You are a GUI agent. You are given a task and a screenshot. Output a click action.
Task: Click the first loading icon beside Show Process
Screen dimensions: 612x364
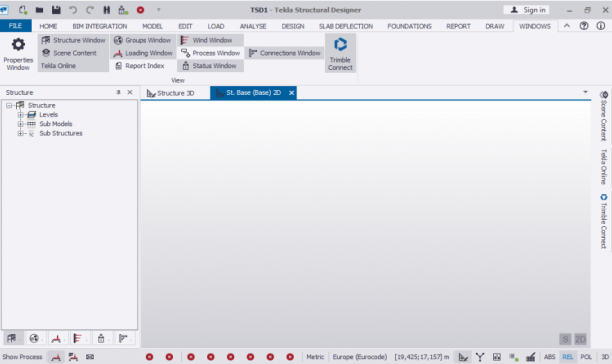[56, 357]
